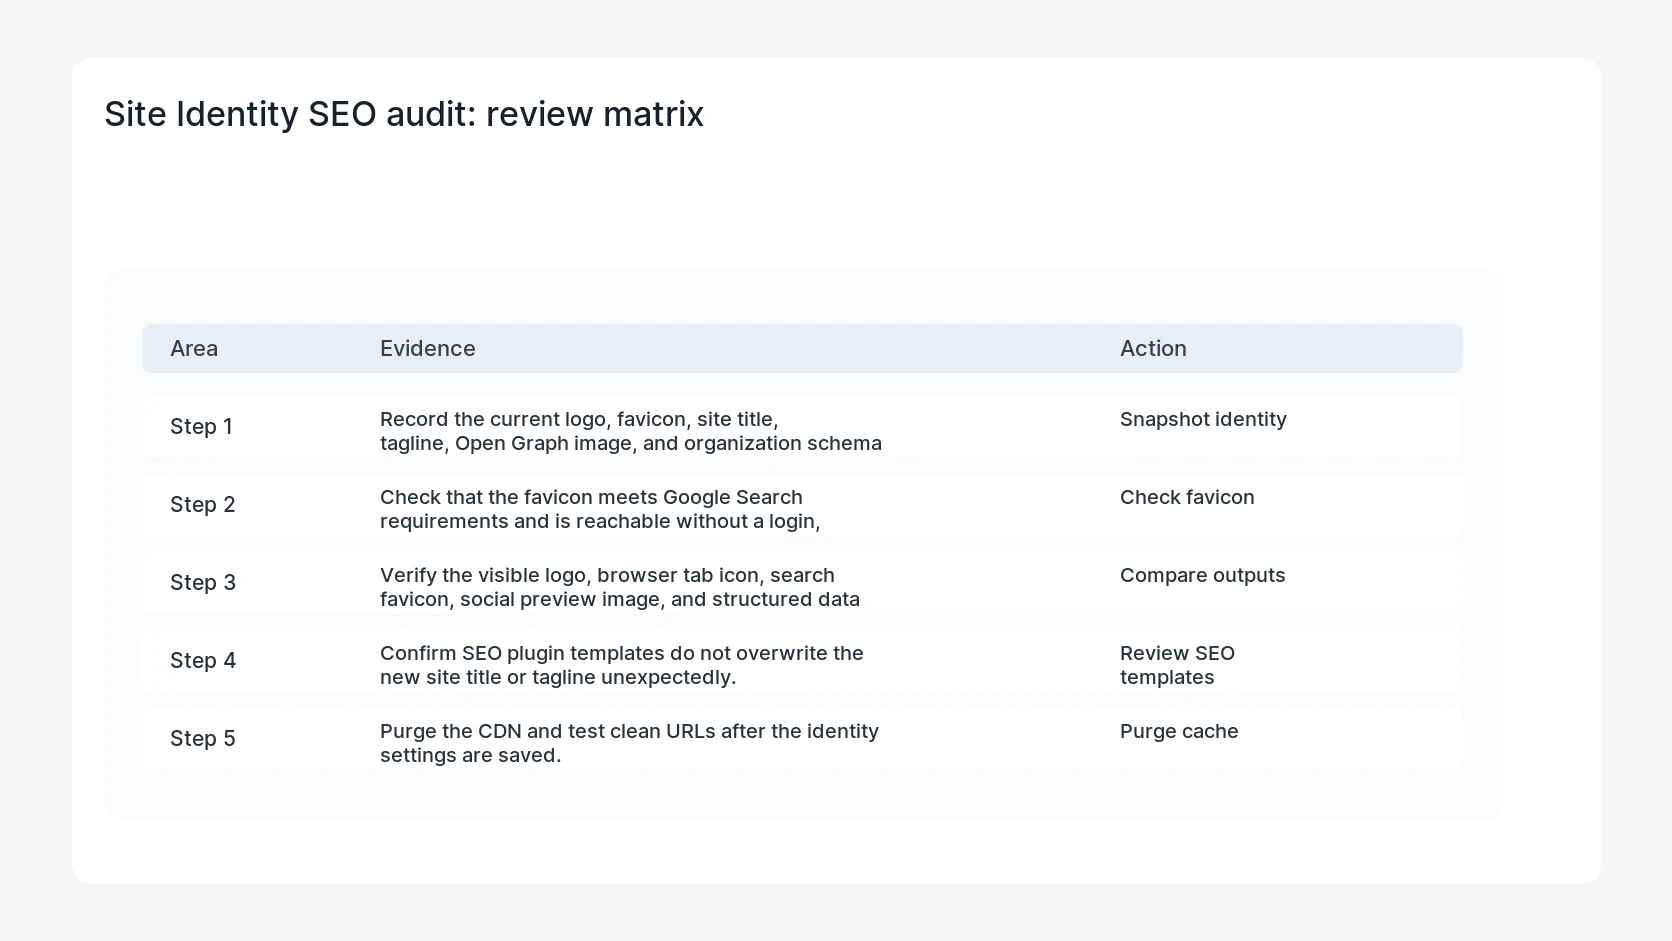Select the 'Area' column header
Image resolution: width=1672 pixels, height=941 pixels.
point(194,348)
